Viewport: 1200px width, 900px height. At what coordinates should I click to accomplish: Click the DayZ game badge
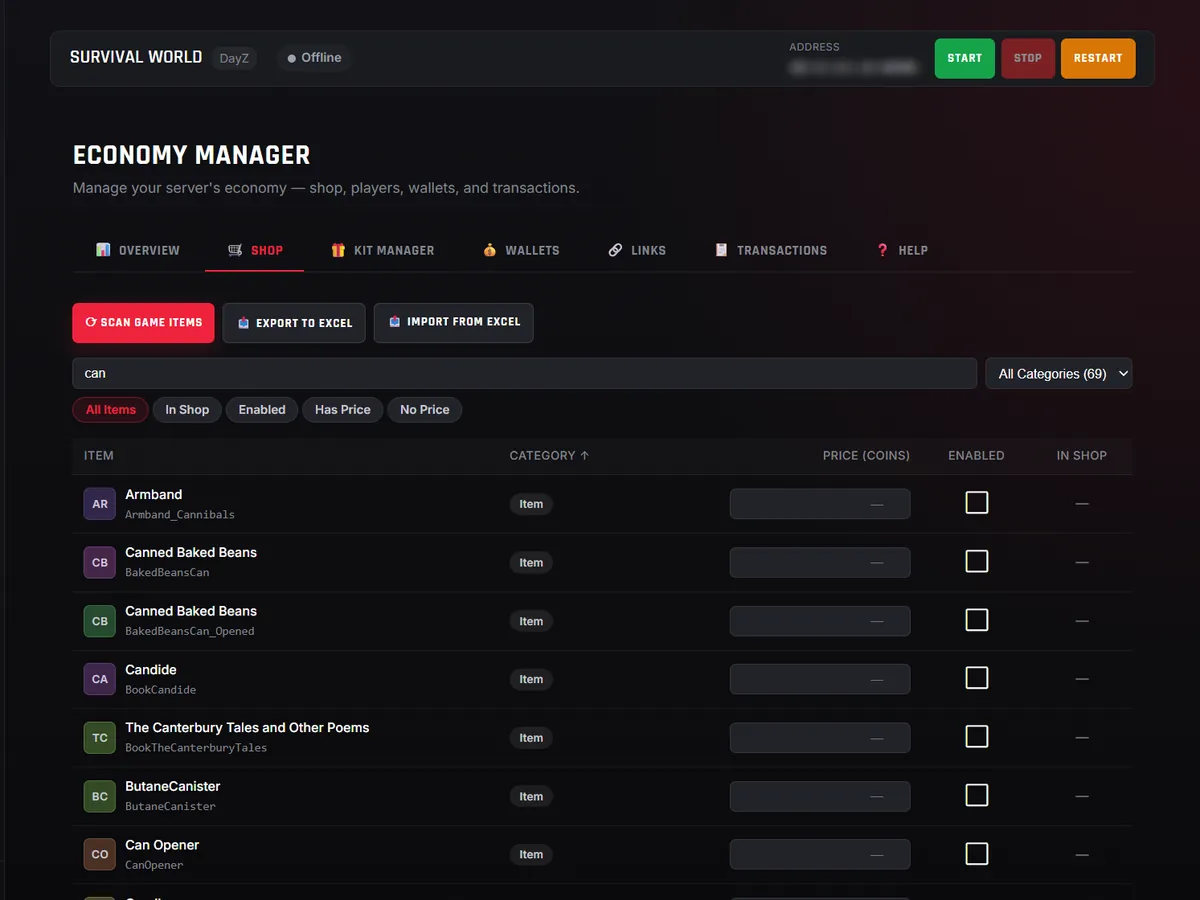234,58
